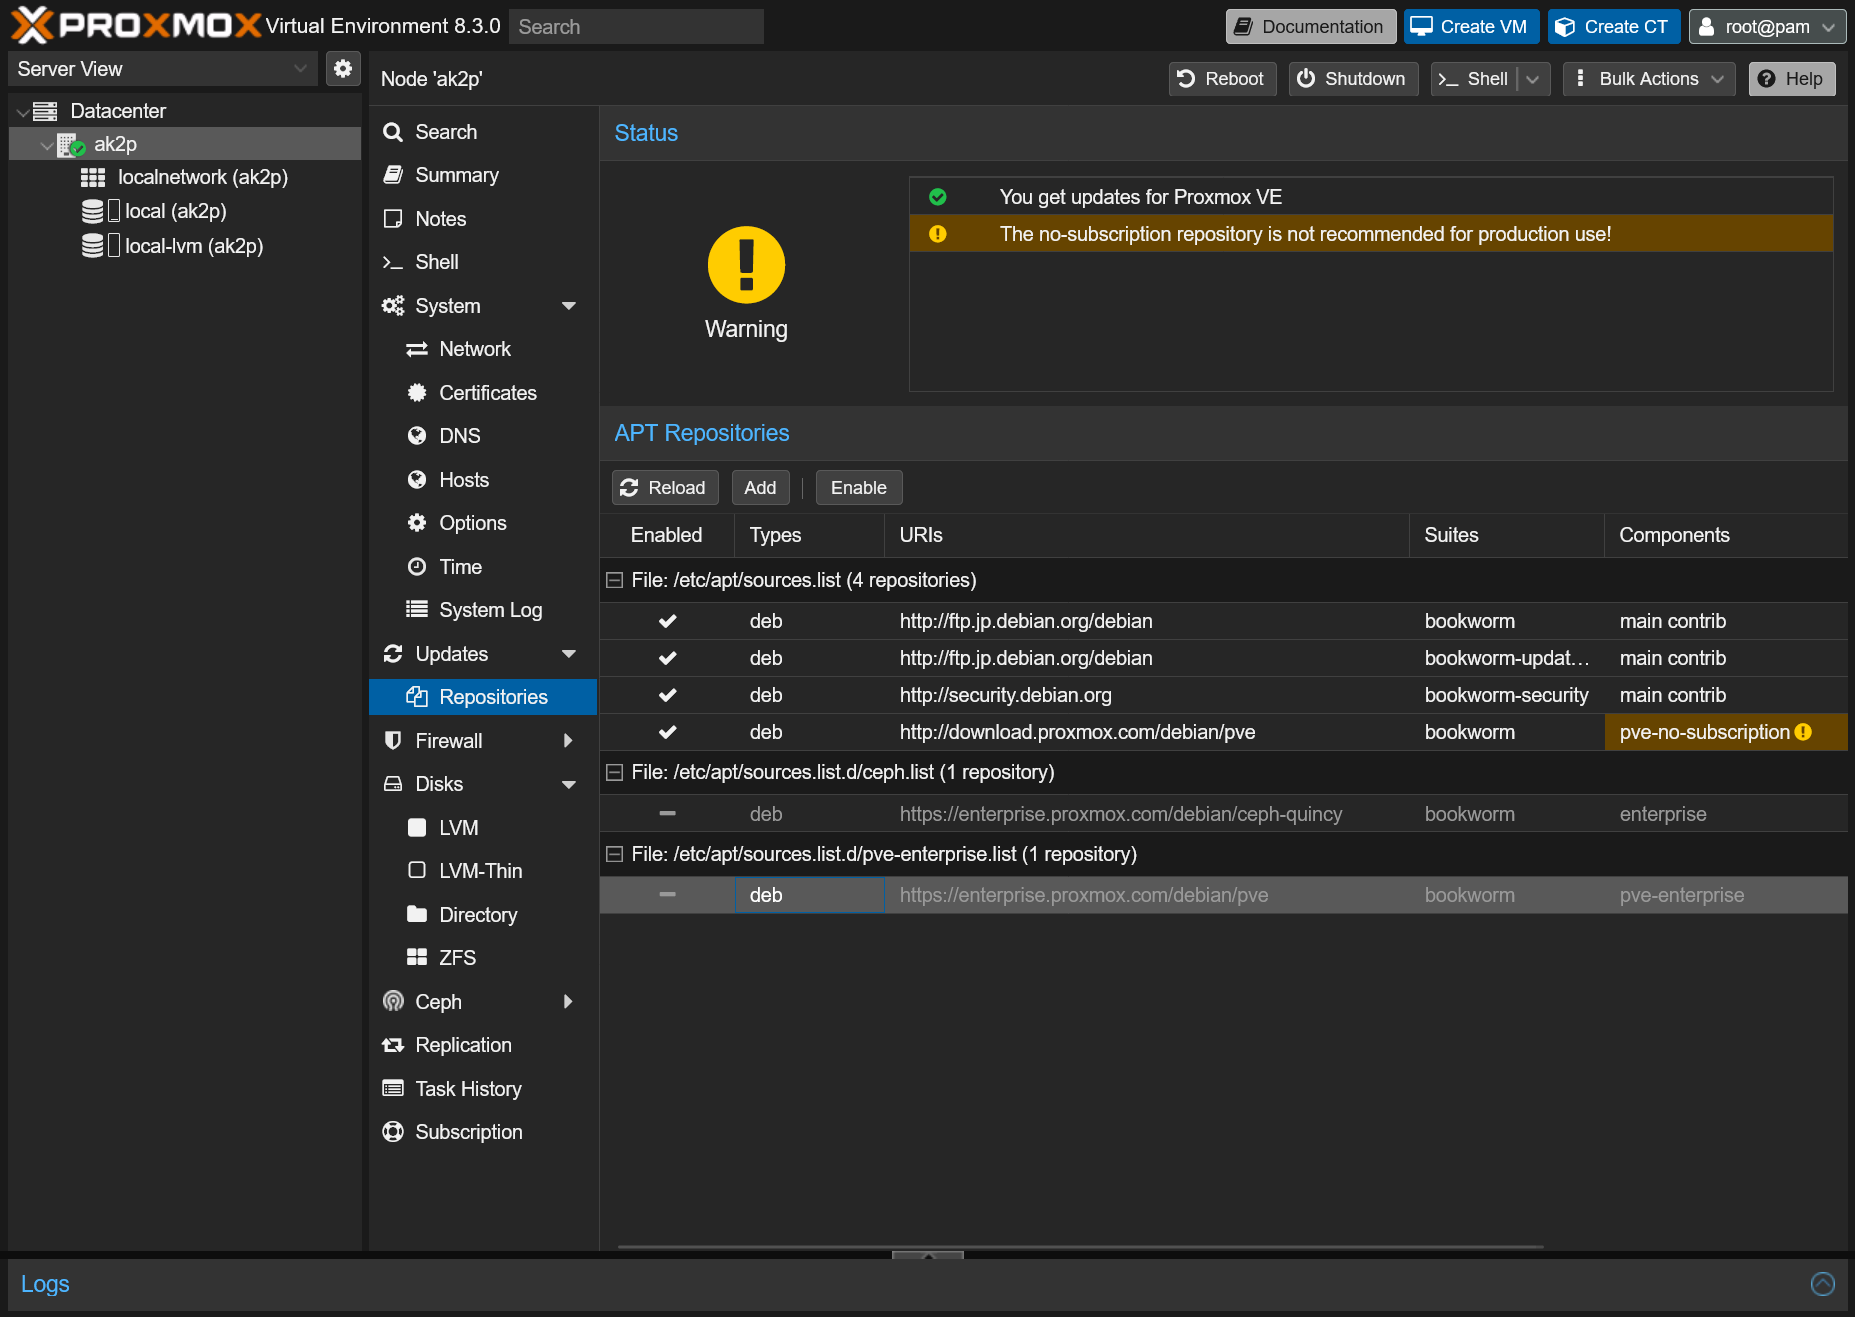
Task: Collapse the ak2p node chevron
Action: 46,145
